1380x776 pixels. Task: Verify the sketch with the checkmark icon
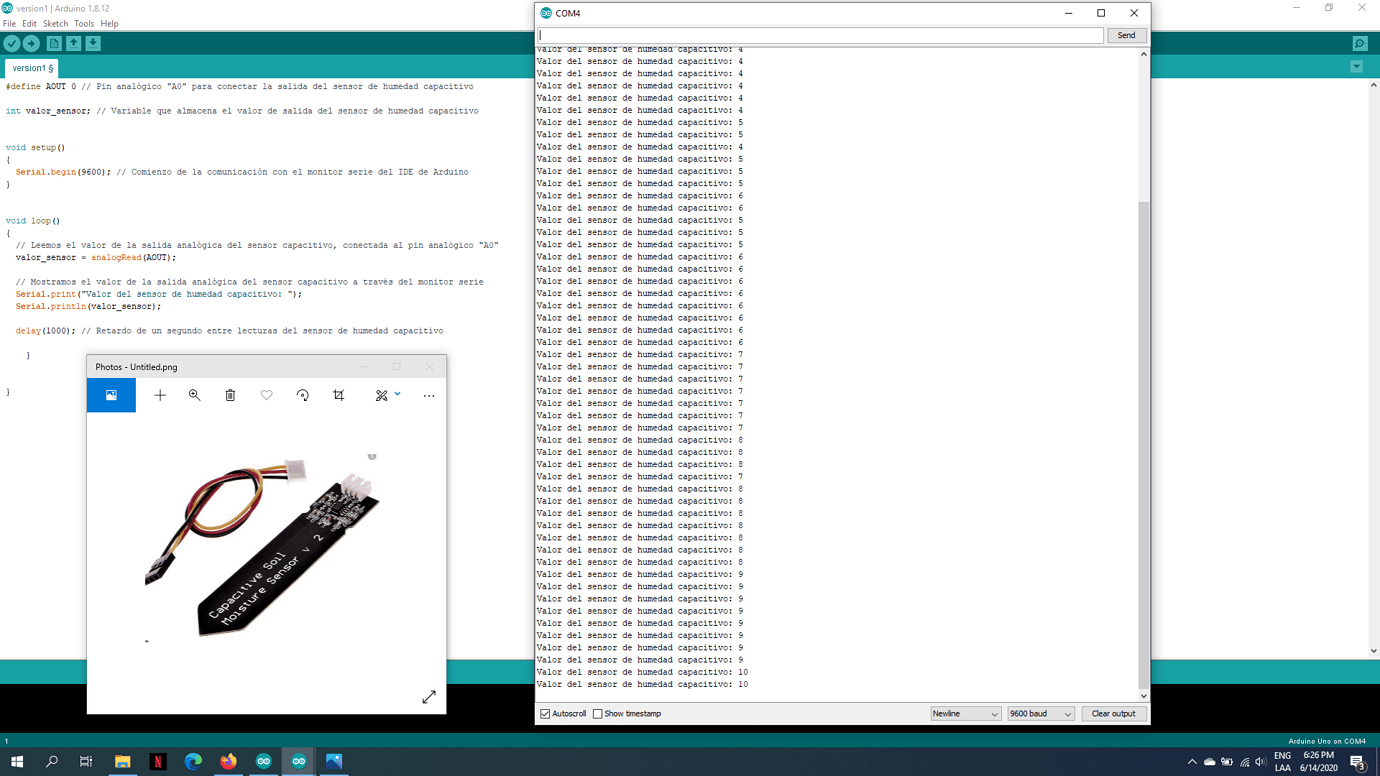click(12, 43)
